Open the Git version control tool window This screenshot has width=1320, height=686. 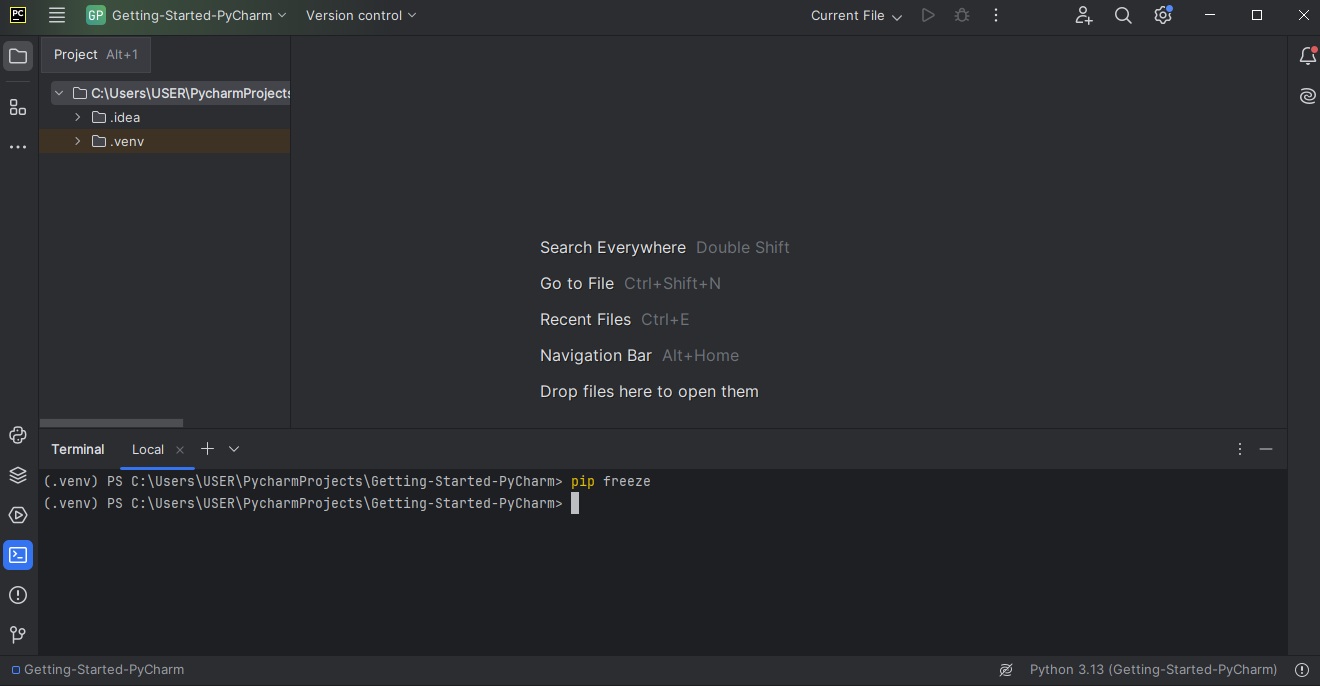[18, 635]
